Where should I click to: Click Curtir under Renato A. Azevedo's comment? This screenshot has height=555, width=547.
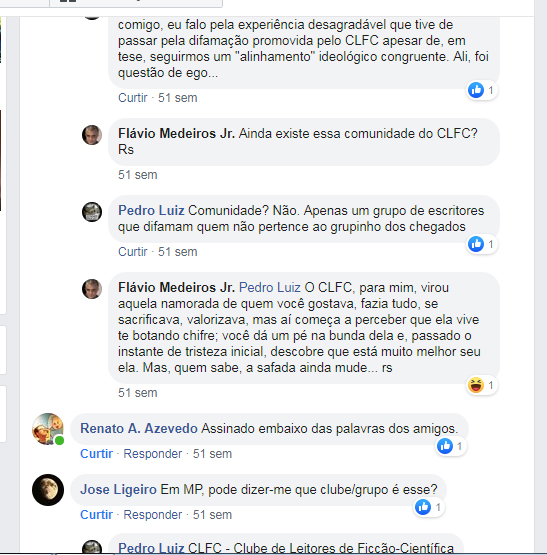[x=96, y=453]
